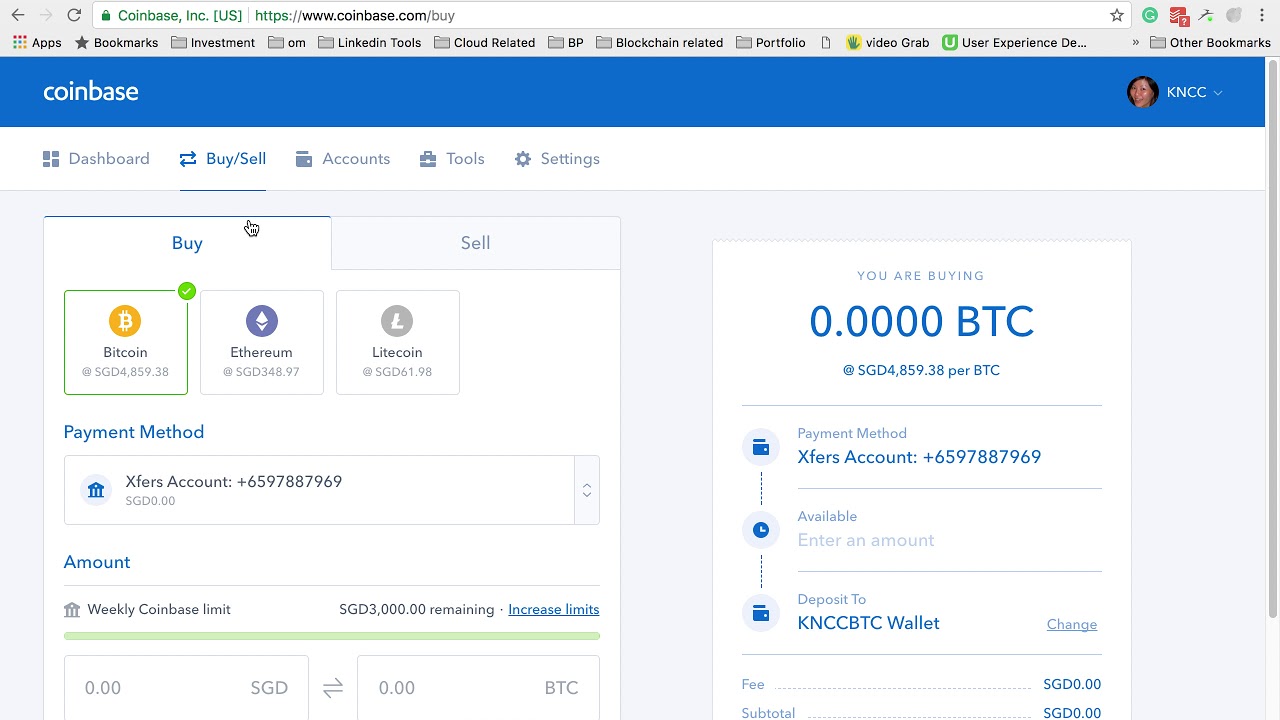Switch to the Buy tab
Image resolution: width=1280 pixels, height=720 pixels.
pyautogui.click(x=187, y=243)
